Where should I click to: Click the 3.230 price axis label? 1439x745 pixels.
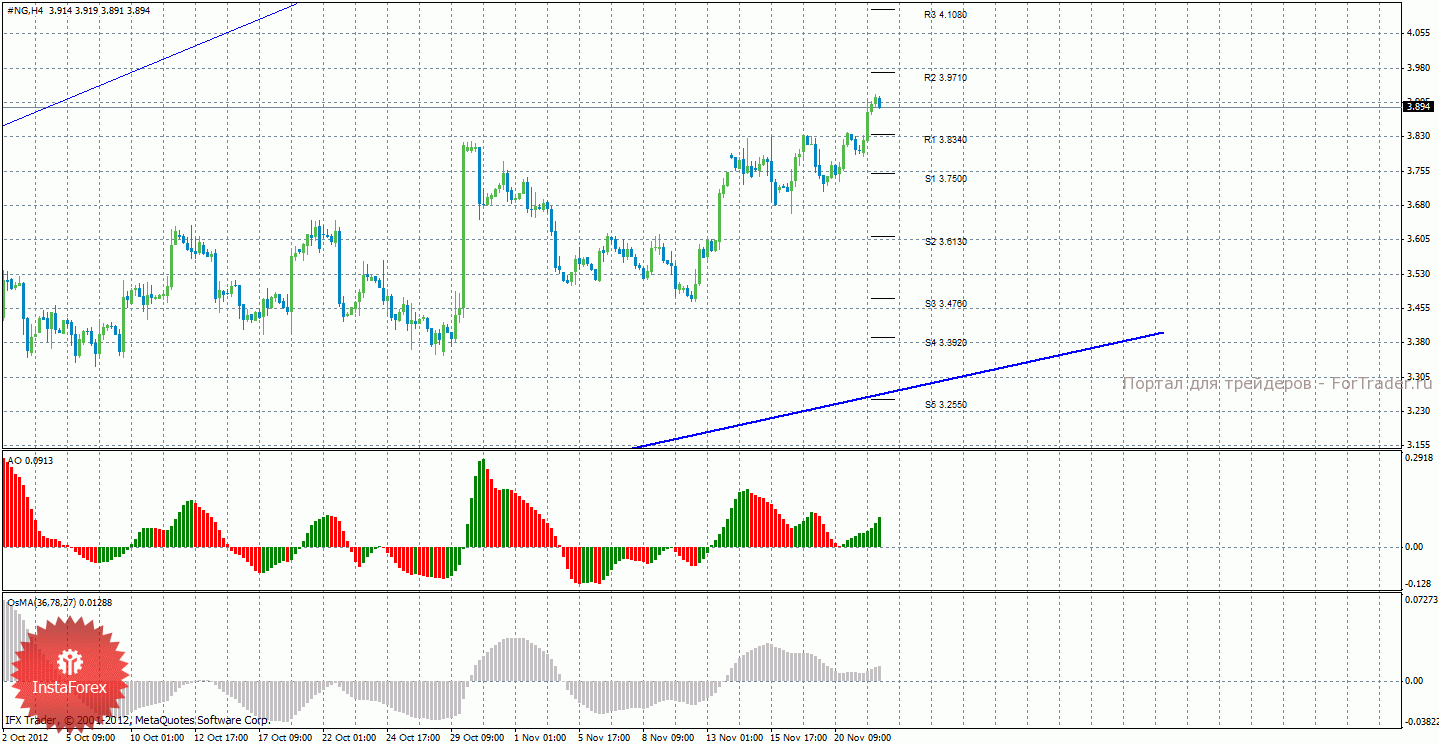click(1419, 411)
